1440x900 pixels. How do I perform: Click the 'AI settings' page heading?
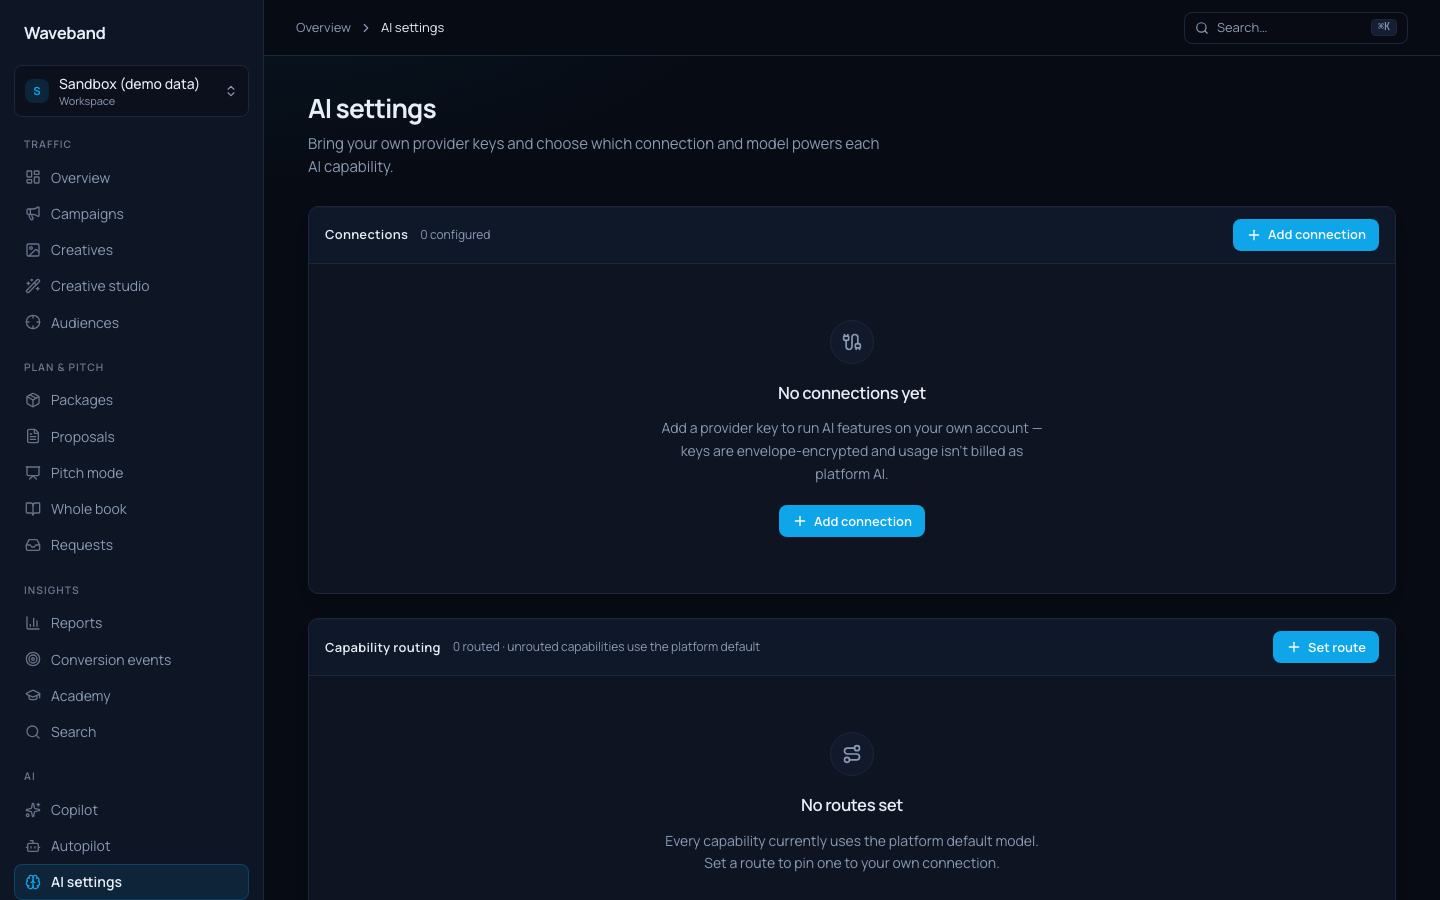[x=372, y=109]
